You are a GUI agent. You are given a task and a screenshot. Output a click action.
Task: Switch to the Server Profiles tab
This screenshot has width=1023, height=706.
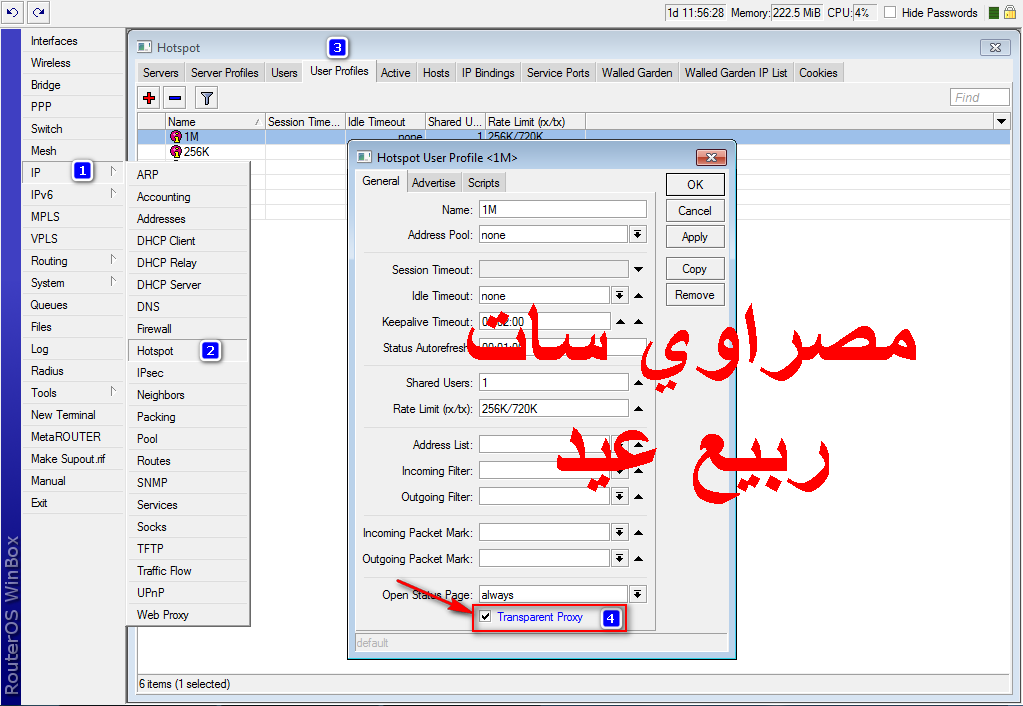(x=224, y=72)
